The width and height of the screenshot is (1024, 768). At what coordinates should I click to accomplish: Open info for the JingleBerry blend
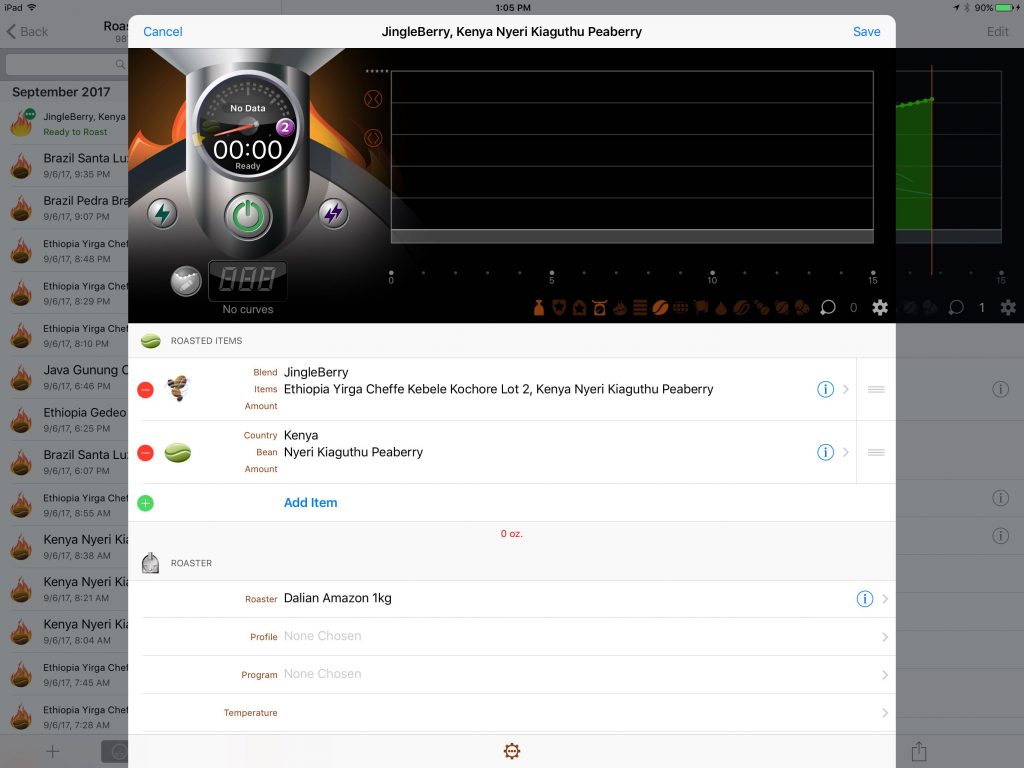(825, 389)
